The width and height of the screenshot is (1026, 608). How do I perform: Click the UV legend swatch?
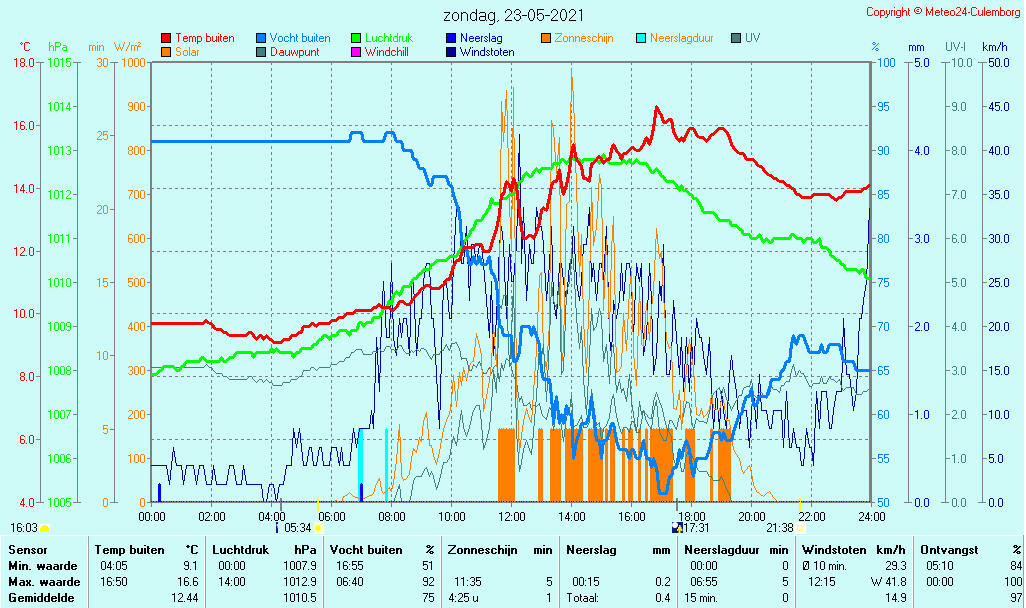tap(736, 39)
